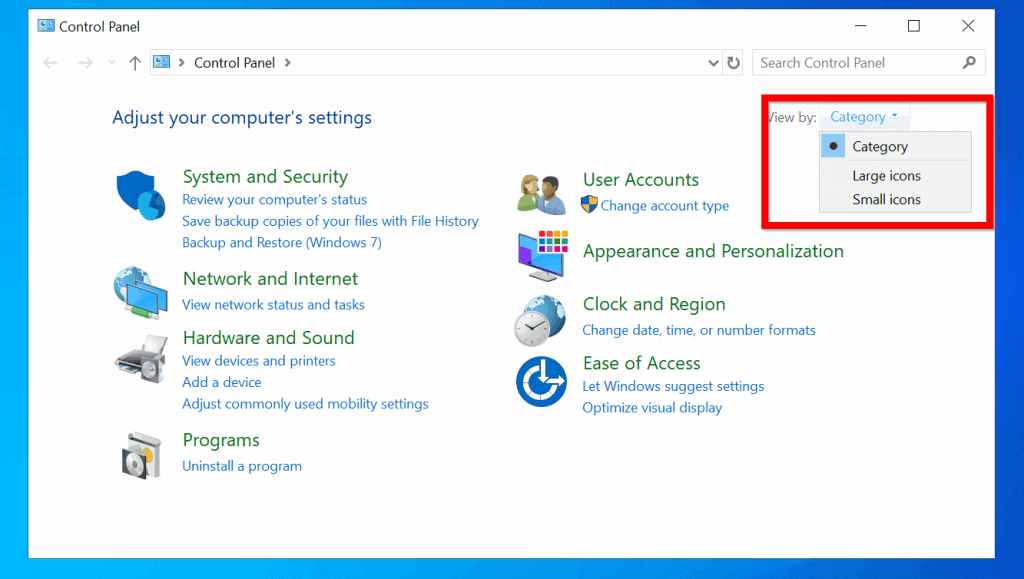Go up one level with up arrow
The width and height of the screenshot is (1024, 579).
click(x=135, y=63)
